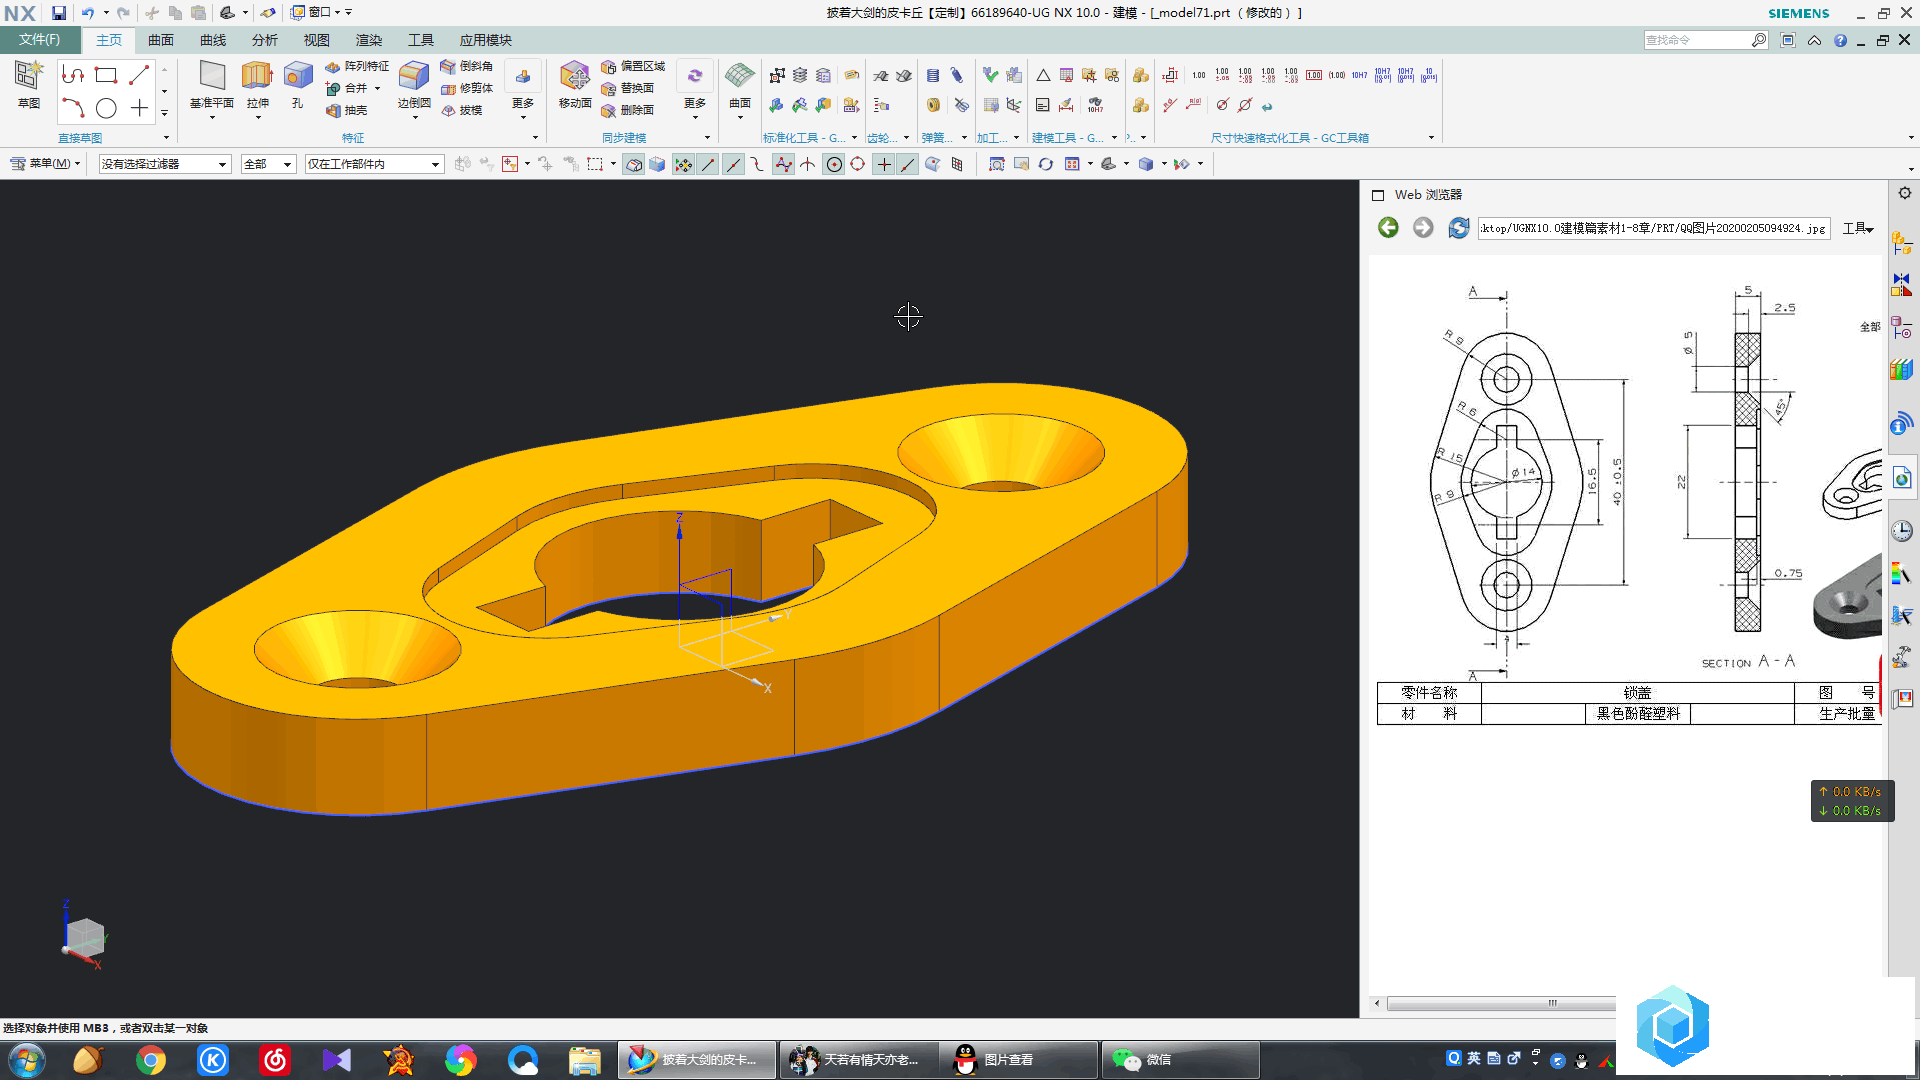This screenshot has height=1080, width=1920.
Task: Click the 10H7 tolerance format icon
Action: coord(1359,75)
